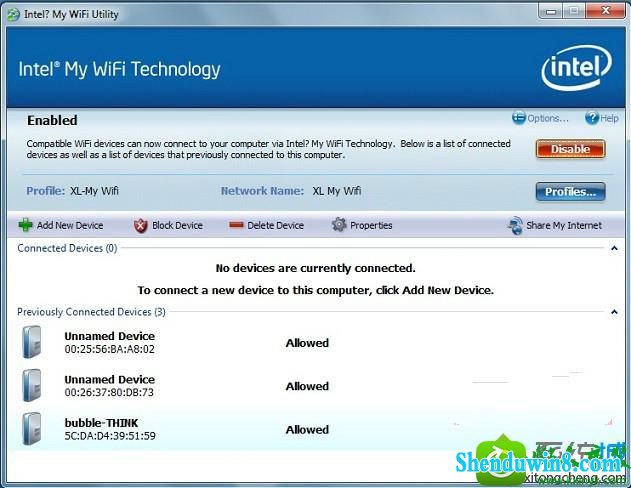Collapse the Previously Connected Devices section
The image size is (631, 488).
(x=614, y=312)
